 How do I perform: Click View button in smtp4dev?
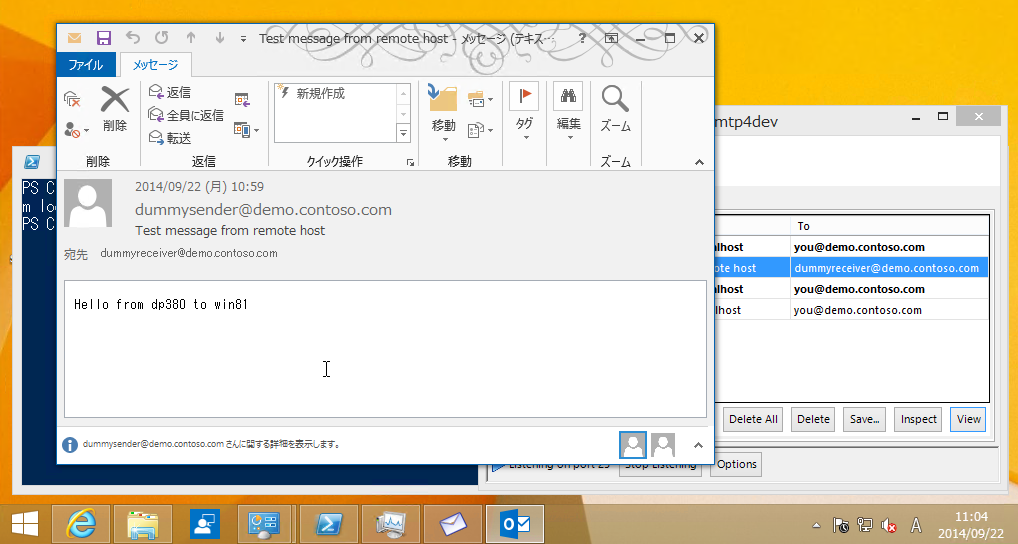coord(968,419)
